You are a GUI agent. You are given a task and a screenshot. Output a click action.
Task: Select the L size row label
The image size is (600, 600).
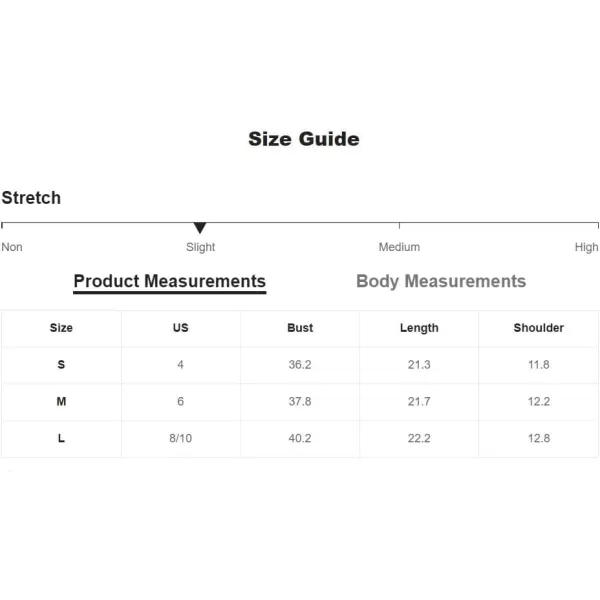pyautogui.click(x=61, y=438)
